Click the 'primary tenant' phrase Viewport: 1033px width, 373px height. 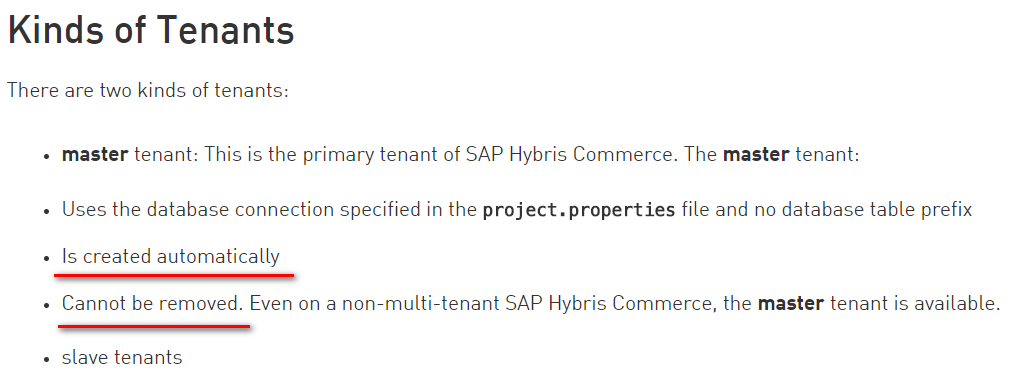334,155
